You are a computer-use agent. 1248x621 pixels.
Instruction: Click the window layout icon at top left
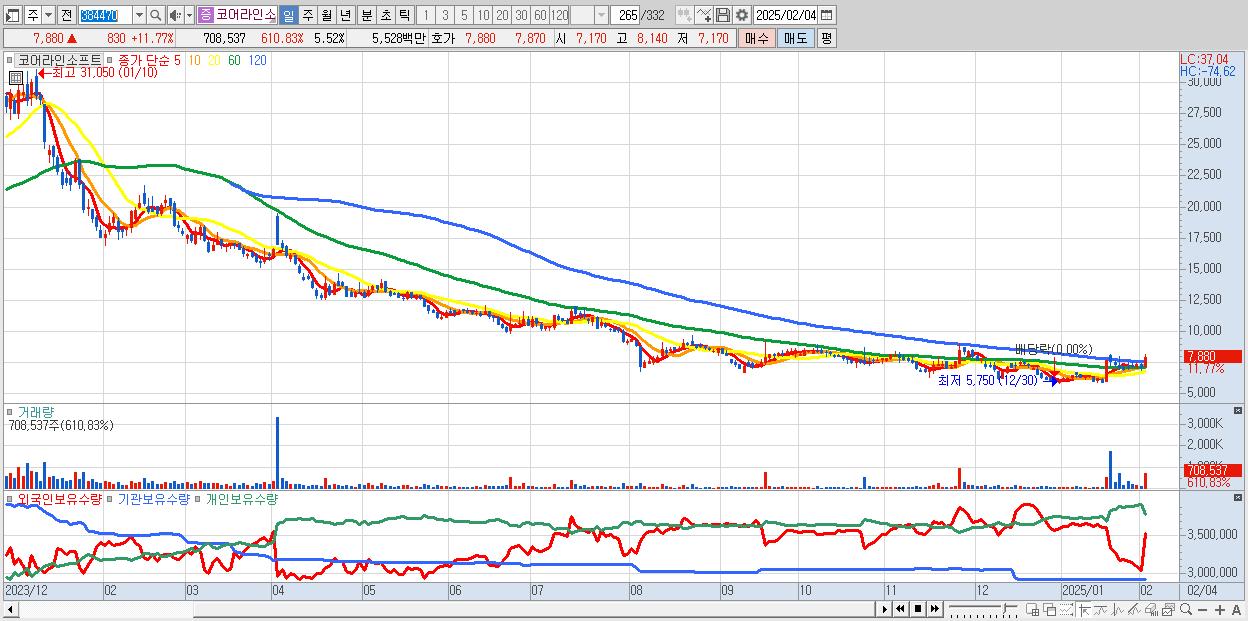pos(13,15)
